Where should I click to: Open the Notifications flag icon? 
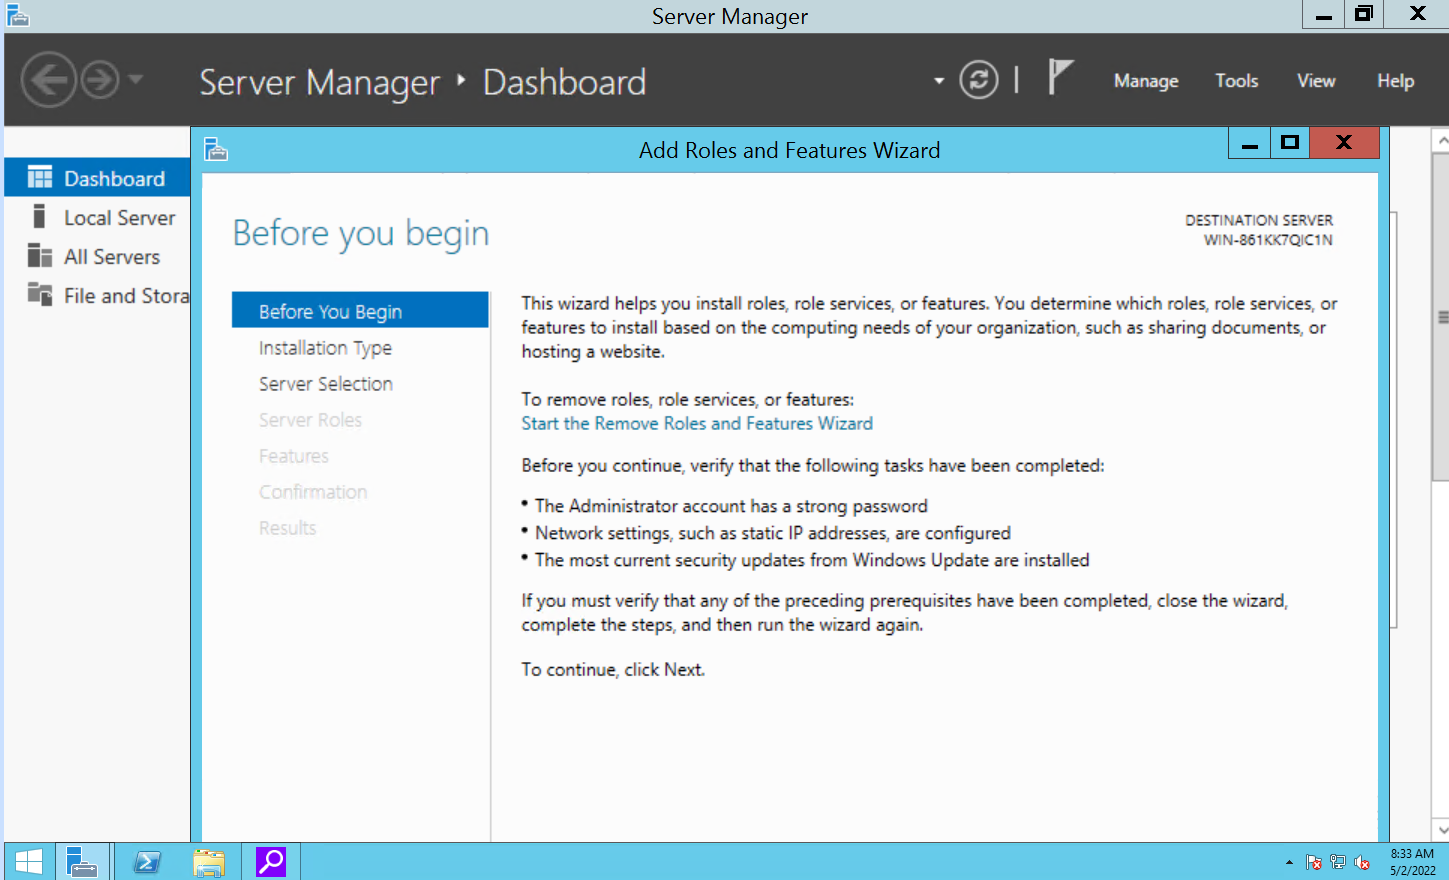click(1060, 77)
